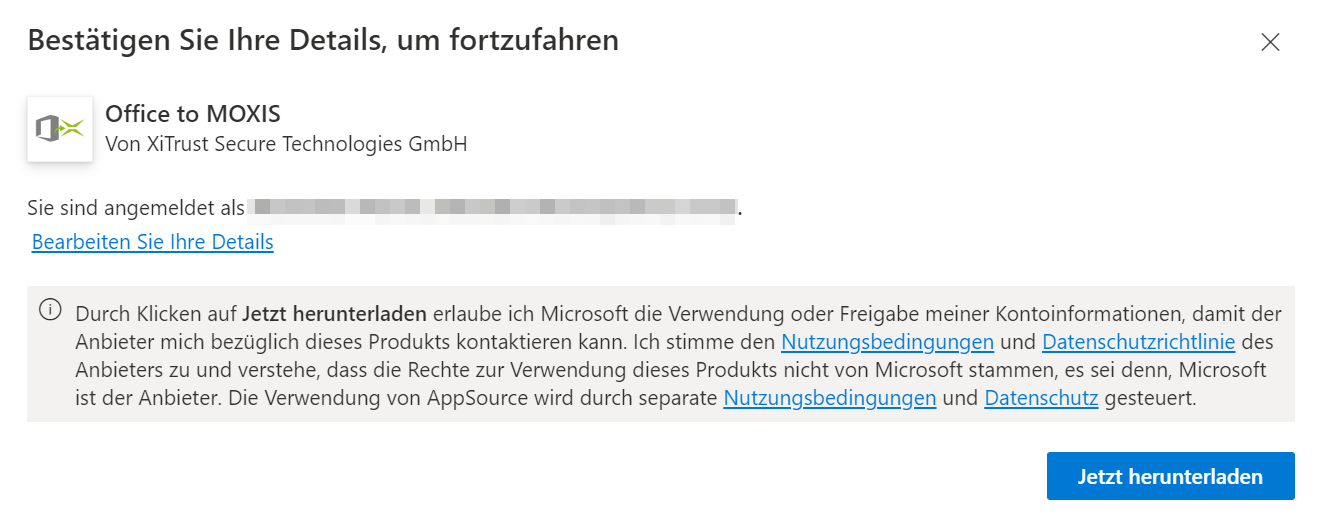Close the confirm details dialog
This screenshot has height=529, width=1327.
click(1270, 42)
